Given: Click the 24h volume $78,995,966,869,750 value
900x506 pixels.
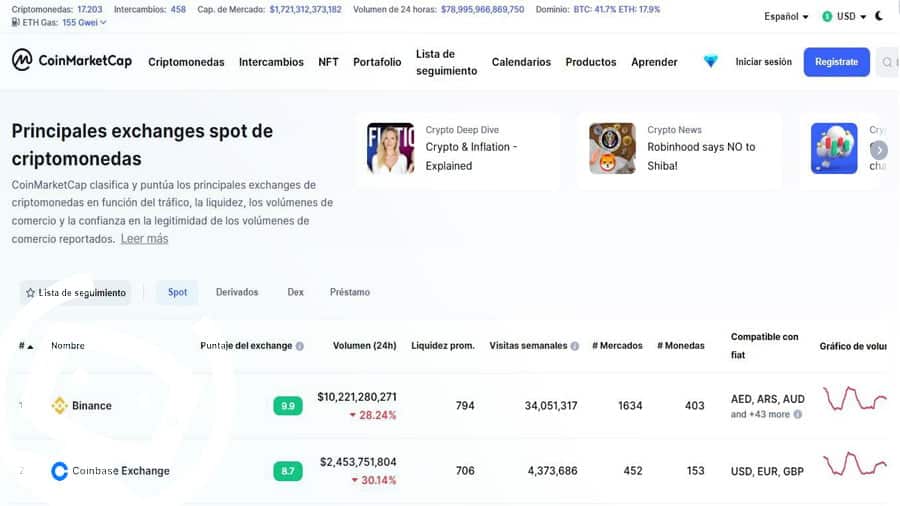Looking at the screenshot, I should coord(482,9).
